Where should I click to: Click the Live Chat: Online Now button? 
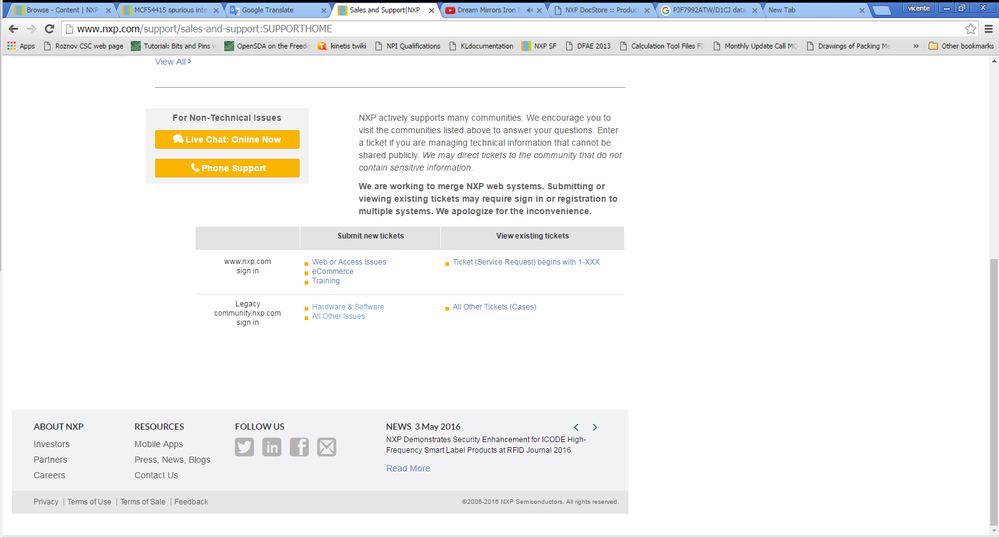point(227,140)
